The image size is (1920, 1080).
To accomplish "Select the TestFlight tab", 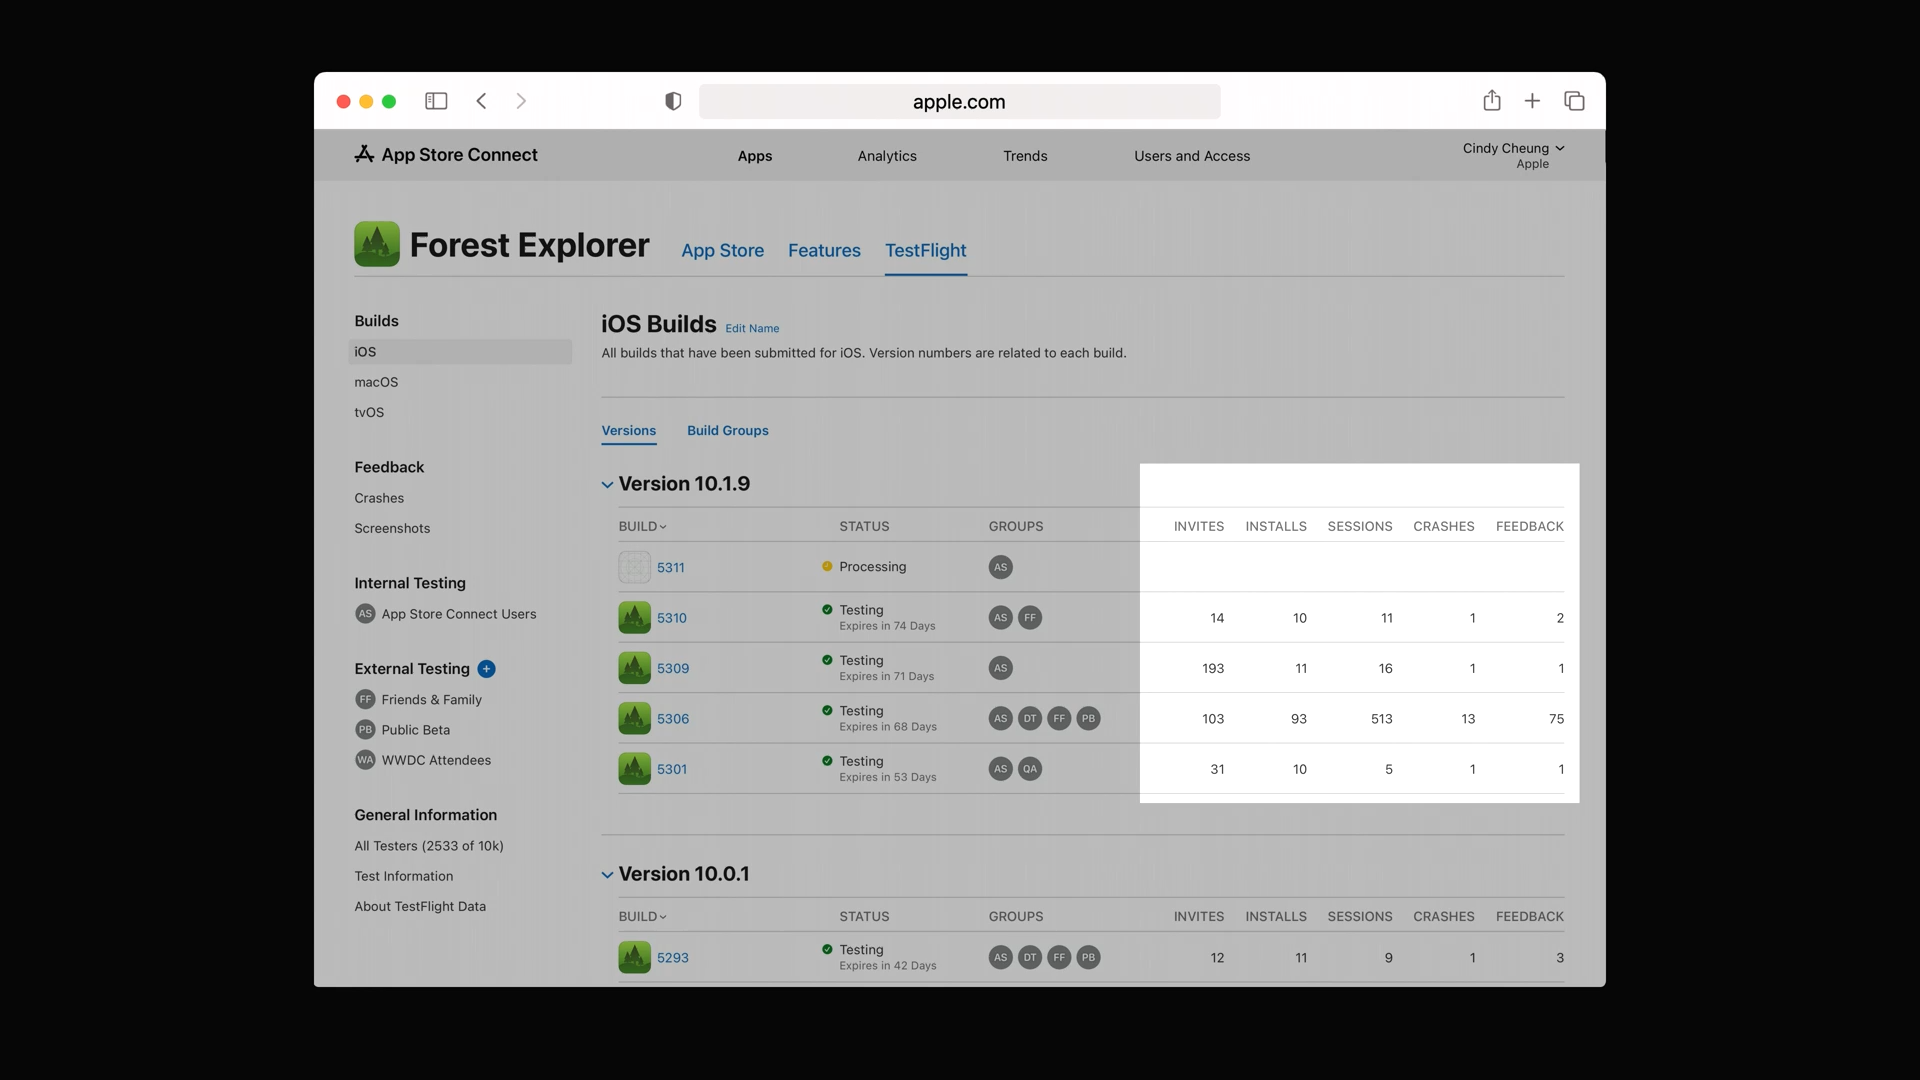I will pos(925,251).
